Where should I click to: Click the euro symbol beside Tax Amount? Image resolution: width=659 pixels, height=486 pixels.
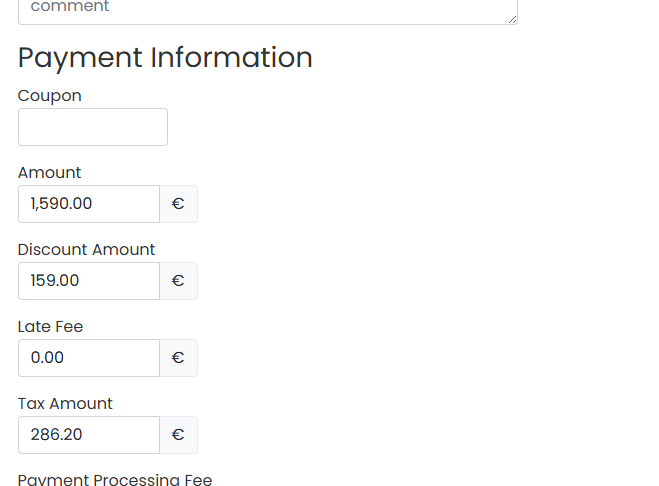(178, 435)
